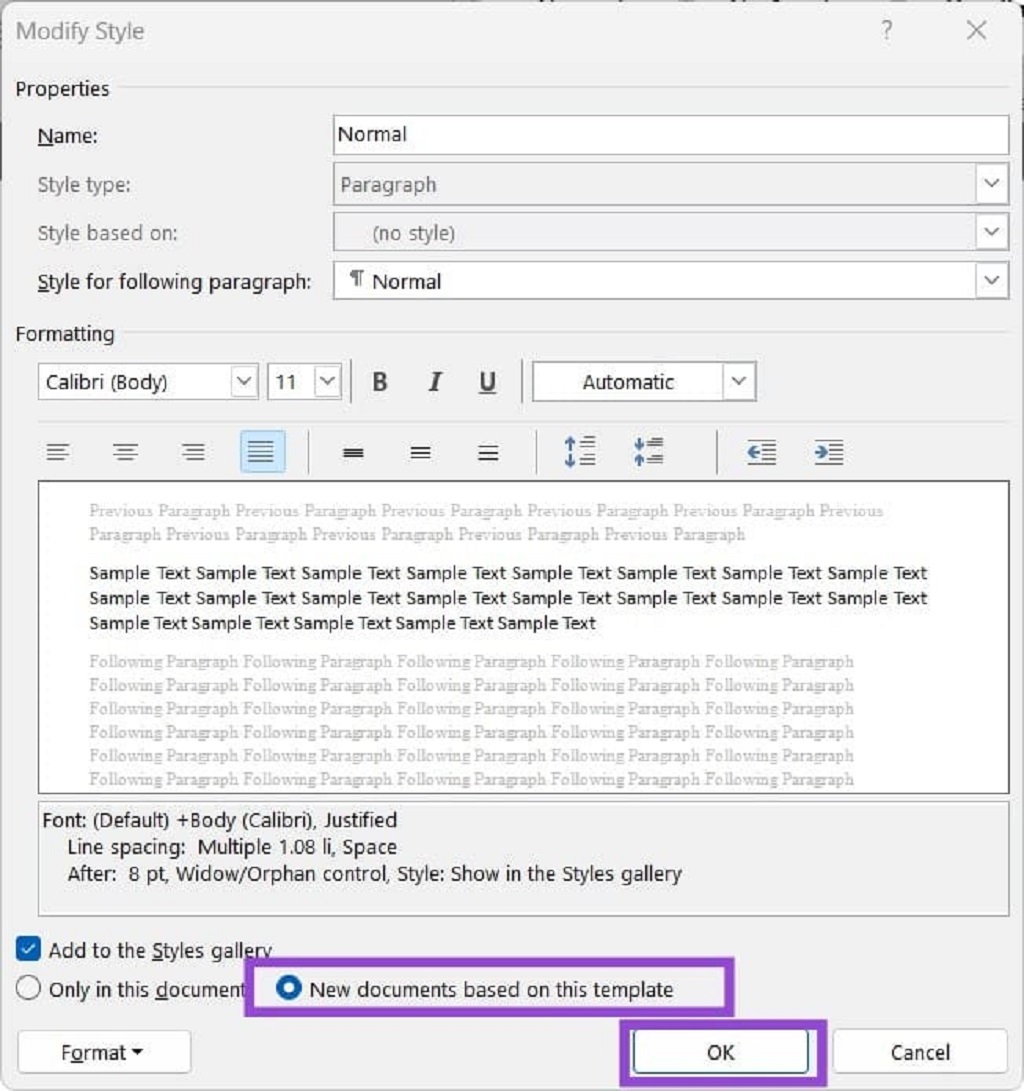Confirm changes with OK button
This screenshot has width=1024, height=1091.
(721, 1052)
